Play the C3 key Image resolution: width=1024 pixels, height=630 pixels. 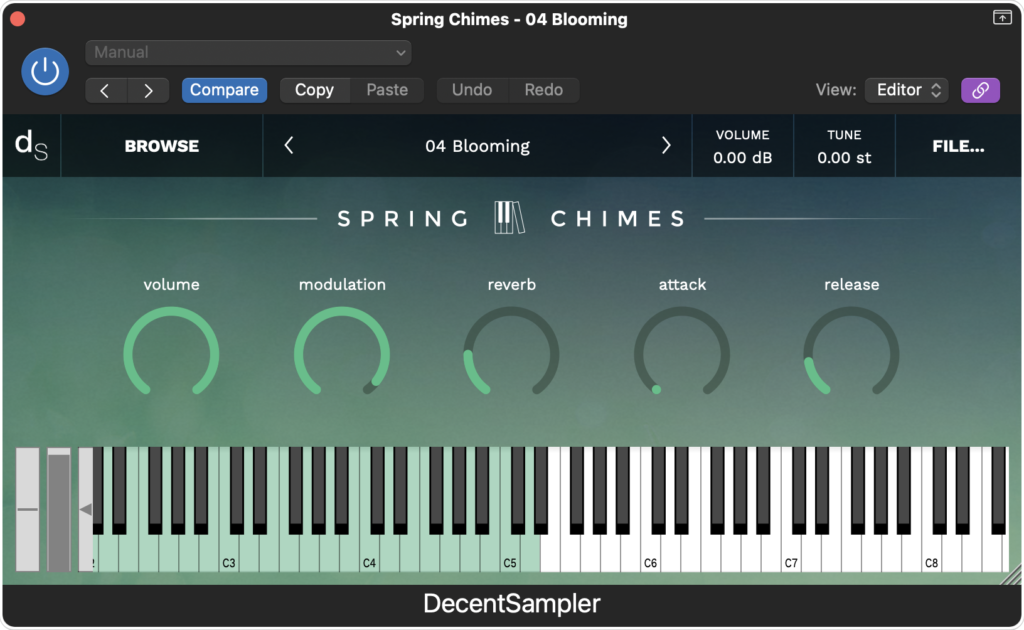pyautogui.click(x=229, y=555)
